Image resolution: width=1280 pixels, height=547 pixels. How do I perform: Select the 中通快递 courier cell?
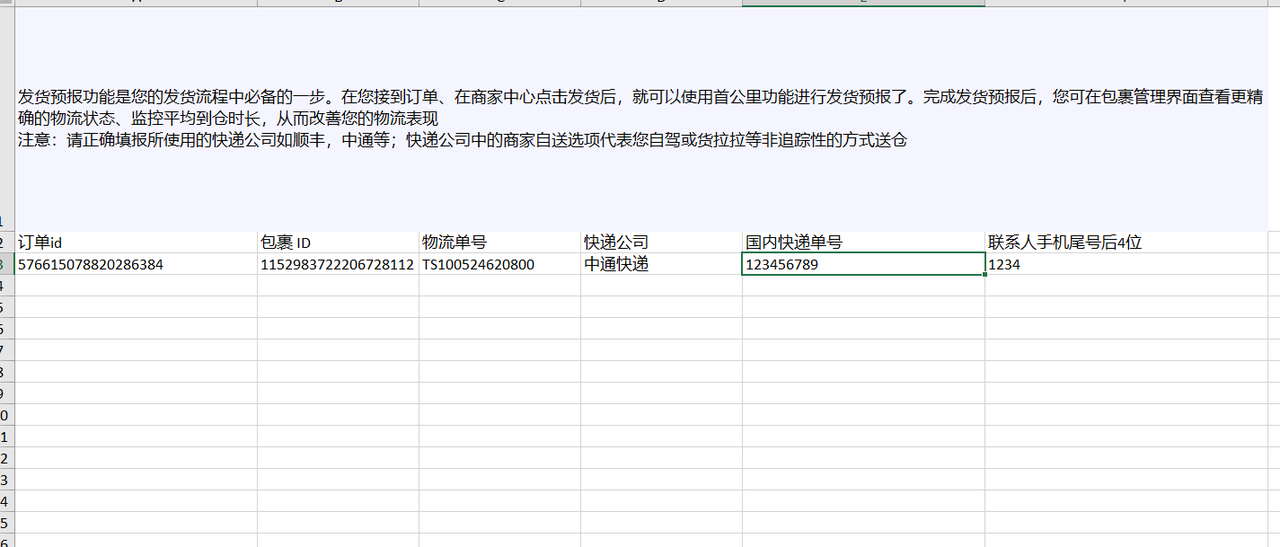pyautogui.click(x=661, y=264)
